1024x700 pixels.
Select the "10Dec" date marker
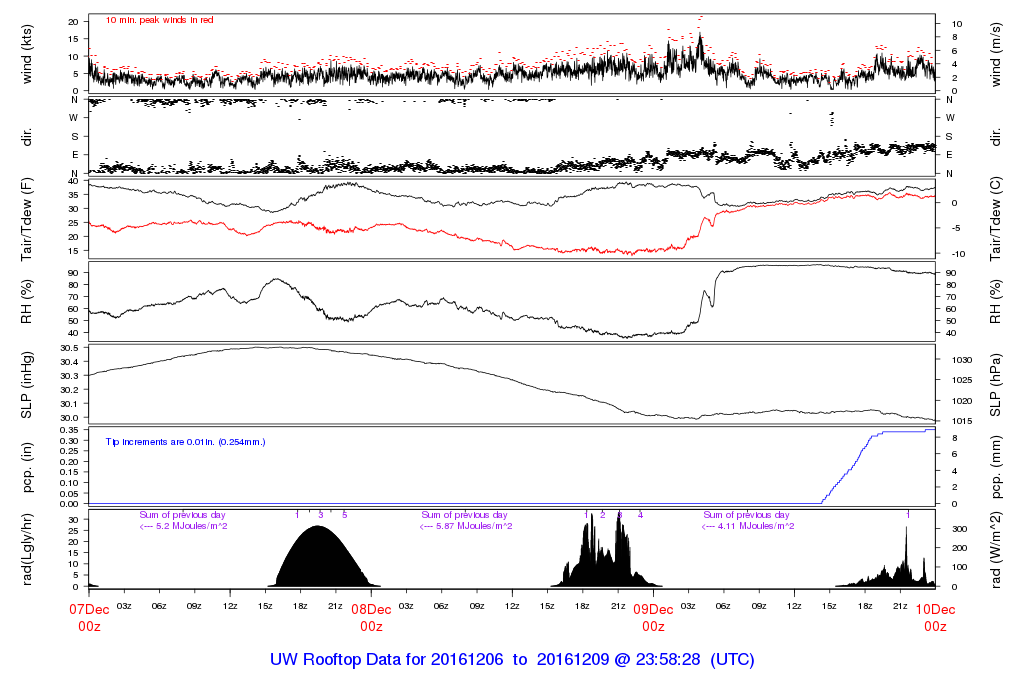pos(935,610)
